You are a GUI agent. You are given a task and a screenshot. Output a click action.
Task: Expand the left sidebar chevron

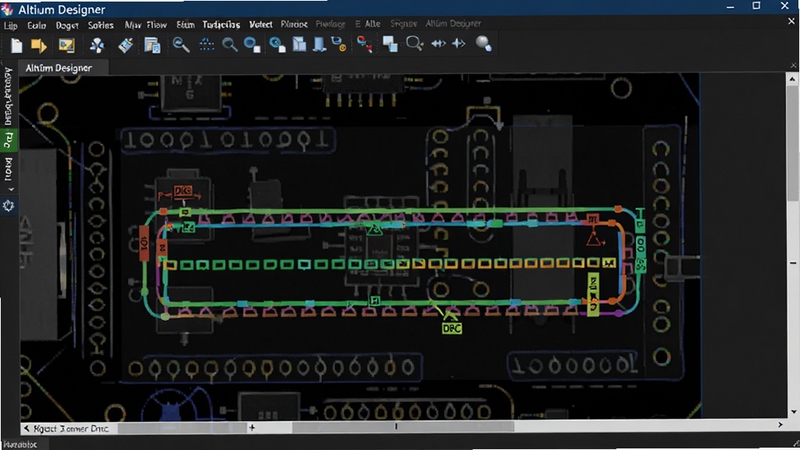click(x=10, y=189)
